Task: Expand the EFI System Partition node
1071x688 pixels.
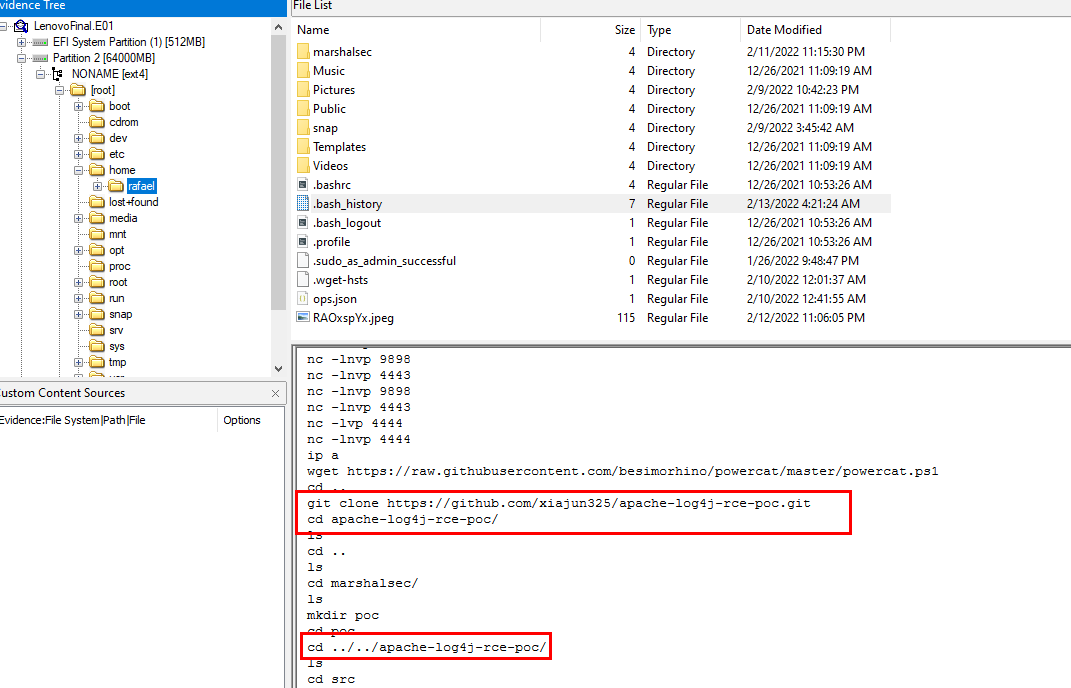Action: [21, 42]
